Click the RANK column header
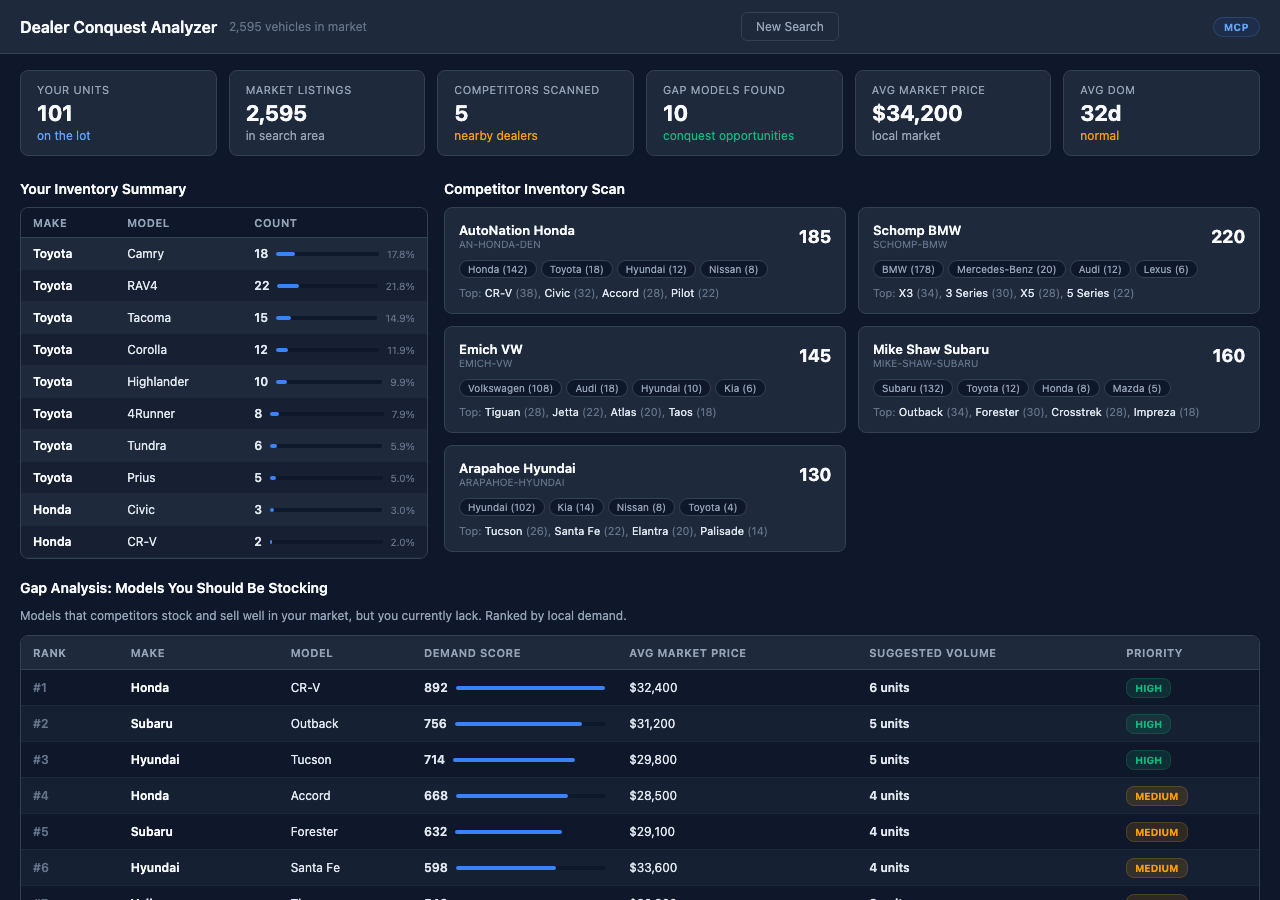The image size is (1280, 900). pos(49,653)
